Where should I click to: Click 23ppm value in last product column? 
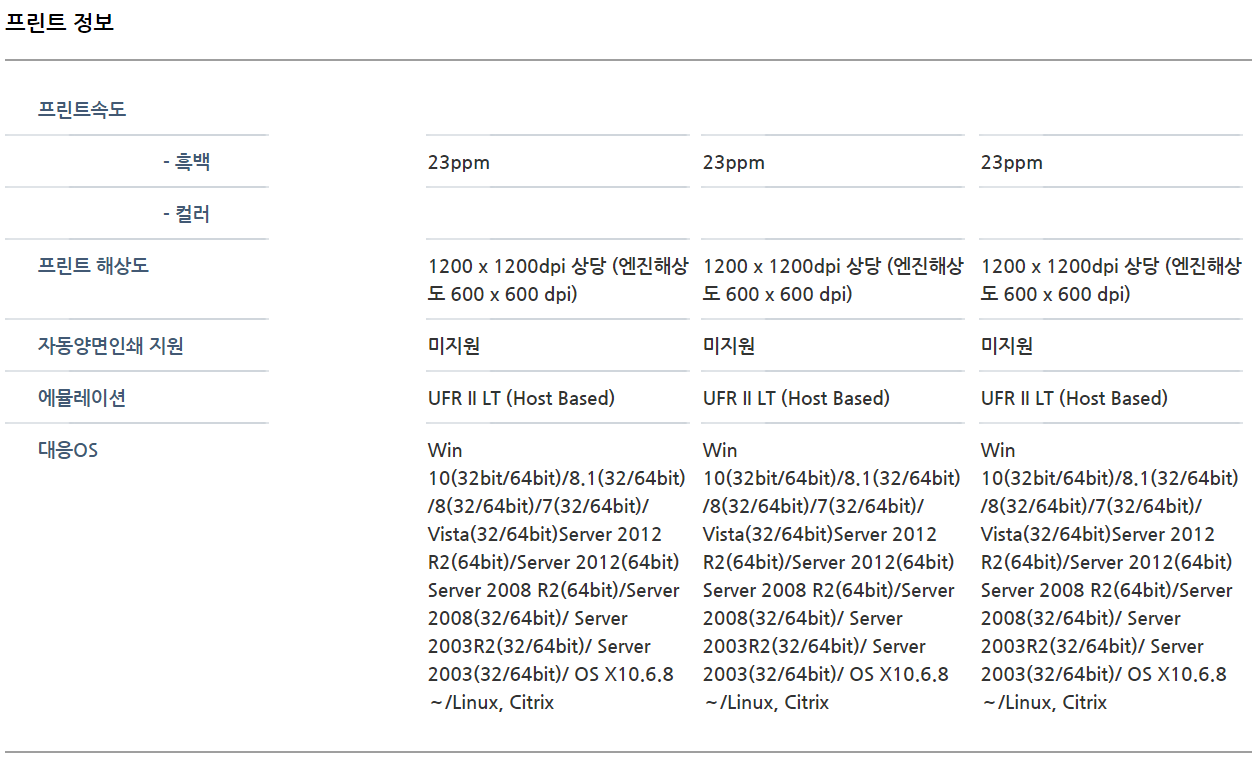coord(1011,162)
